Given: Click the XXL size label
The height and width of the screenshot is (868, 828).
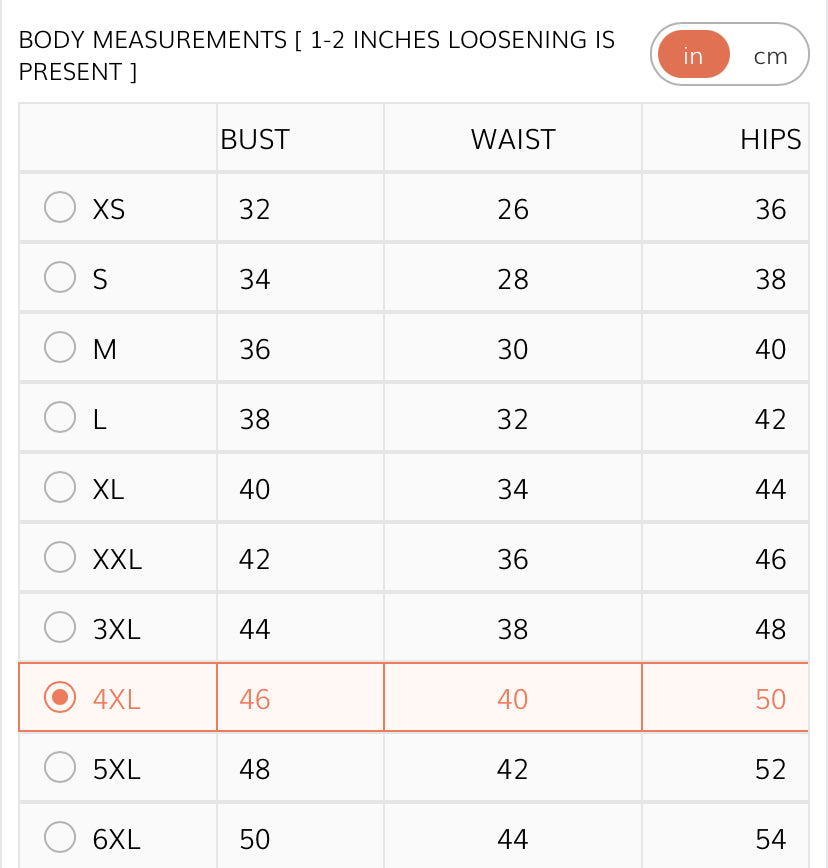Looking at the screenshot, I should point(117,559).
